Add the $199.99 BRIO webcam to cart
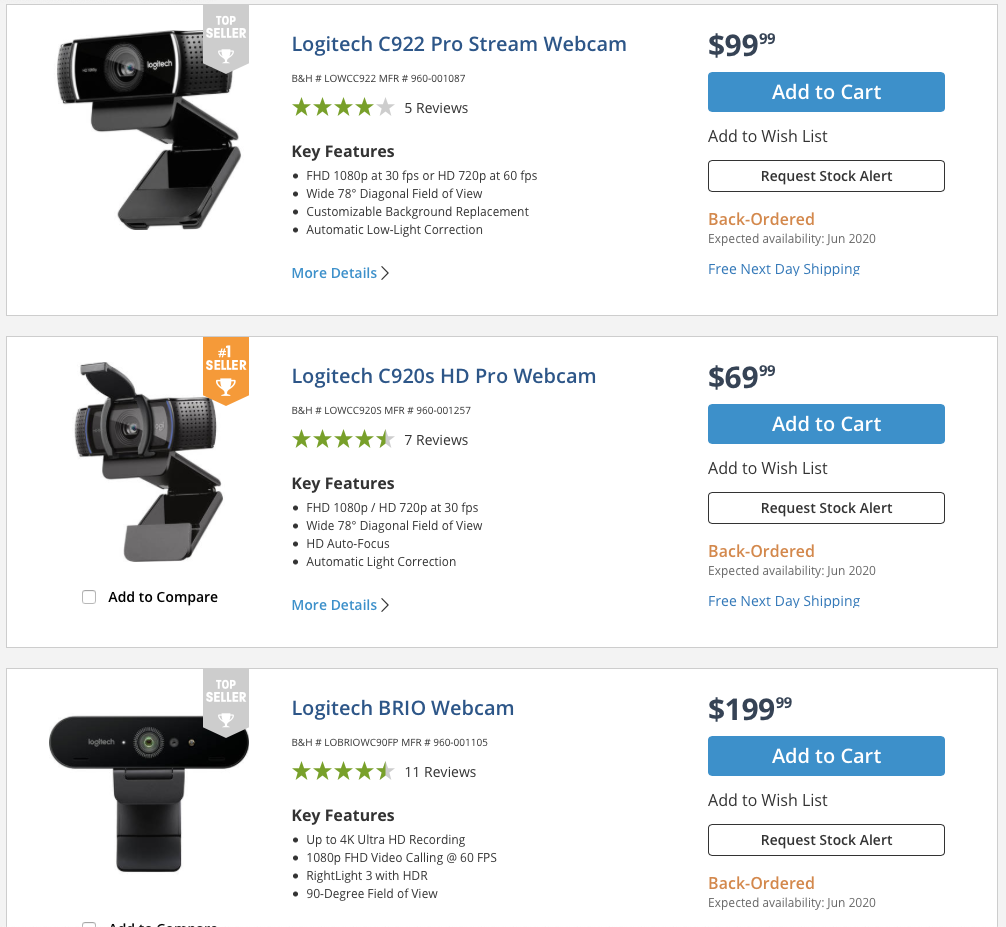The height and width of the screenshot is (927, 1006). [826, 756]
